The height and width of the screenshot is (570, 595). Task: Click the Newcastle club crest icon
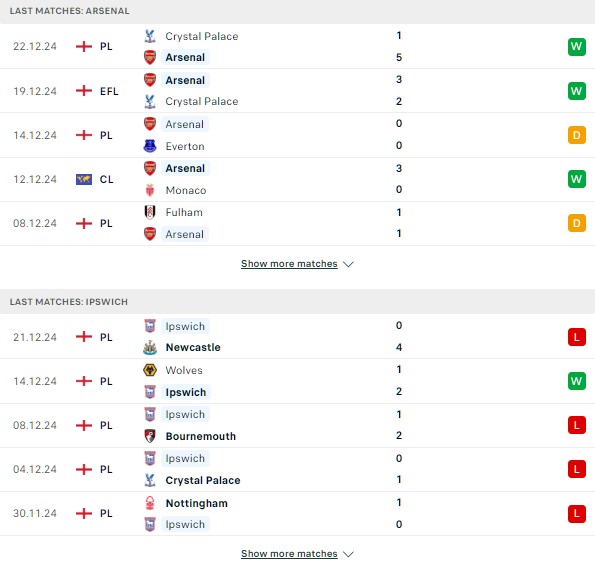pyautogui.click(x=150, y=347)
